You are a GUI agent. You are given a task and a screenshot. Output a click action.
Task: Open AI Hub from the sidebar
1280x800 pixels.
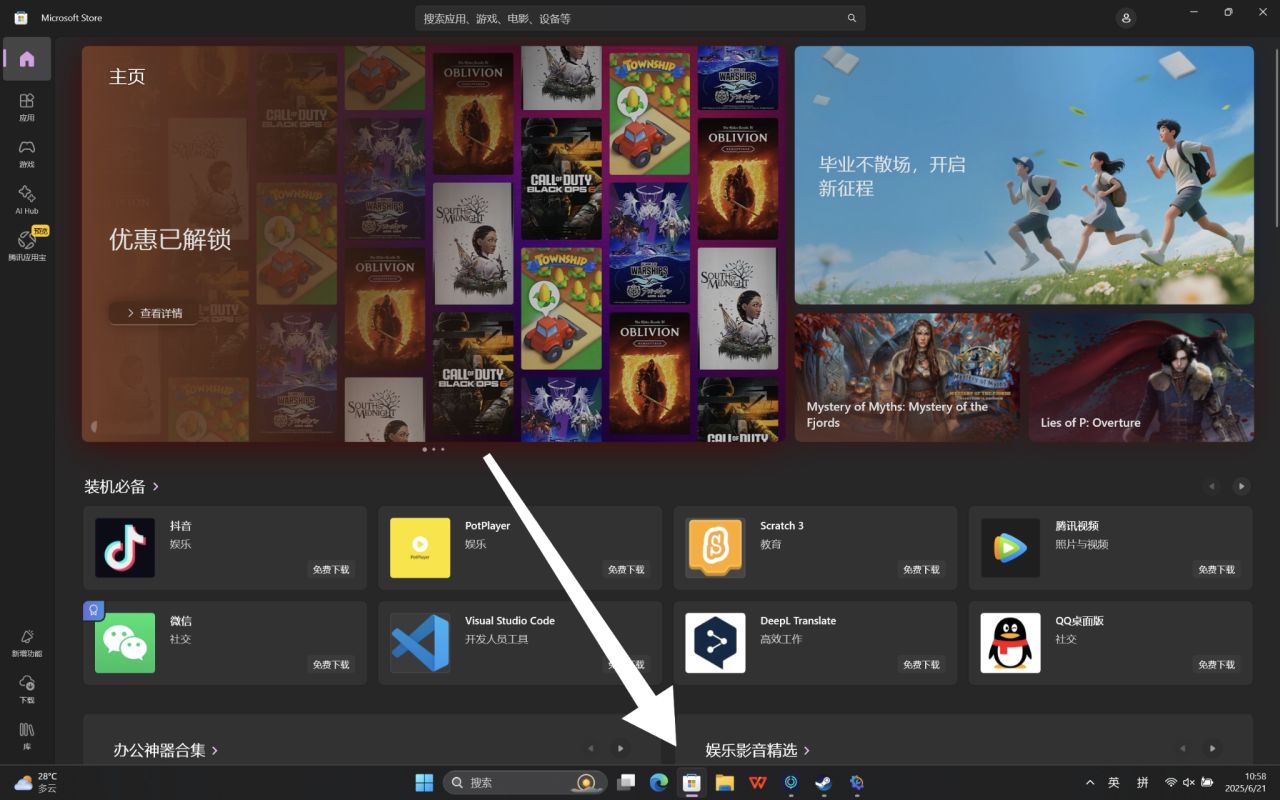click(x=27, y=199)
